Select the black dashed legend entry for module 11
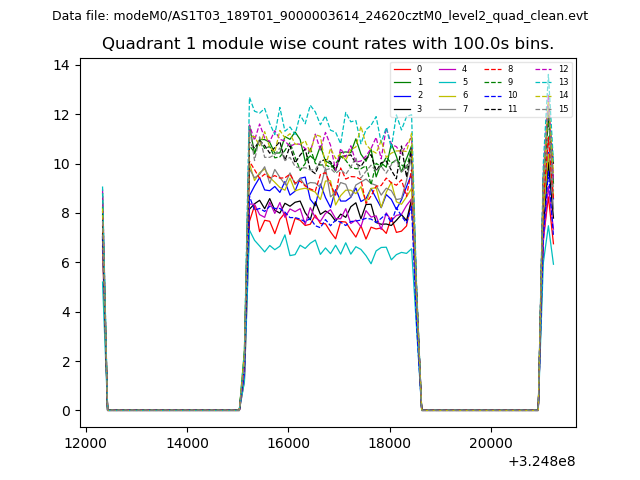Image resolution: width=640 pixels, height=480 pixels. tap(494, 108)
